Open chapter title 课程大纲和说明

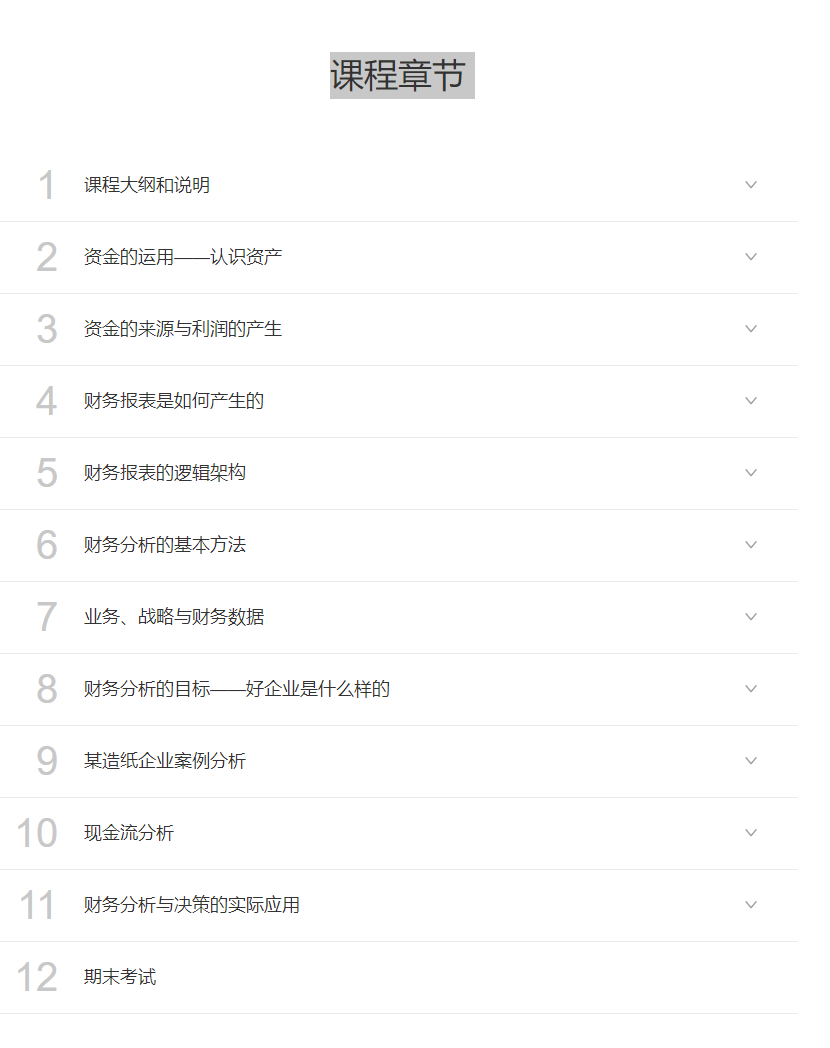147,185
